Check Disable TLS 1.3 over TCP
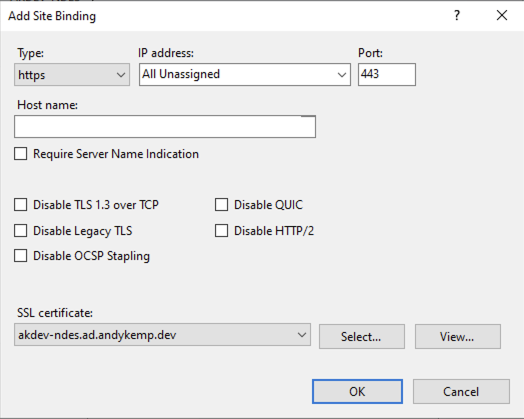Screen dimensions: 524x419 [x=21, y=204]
